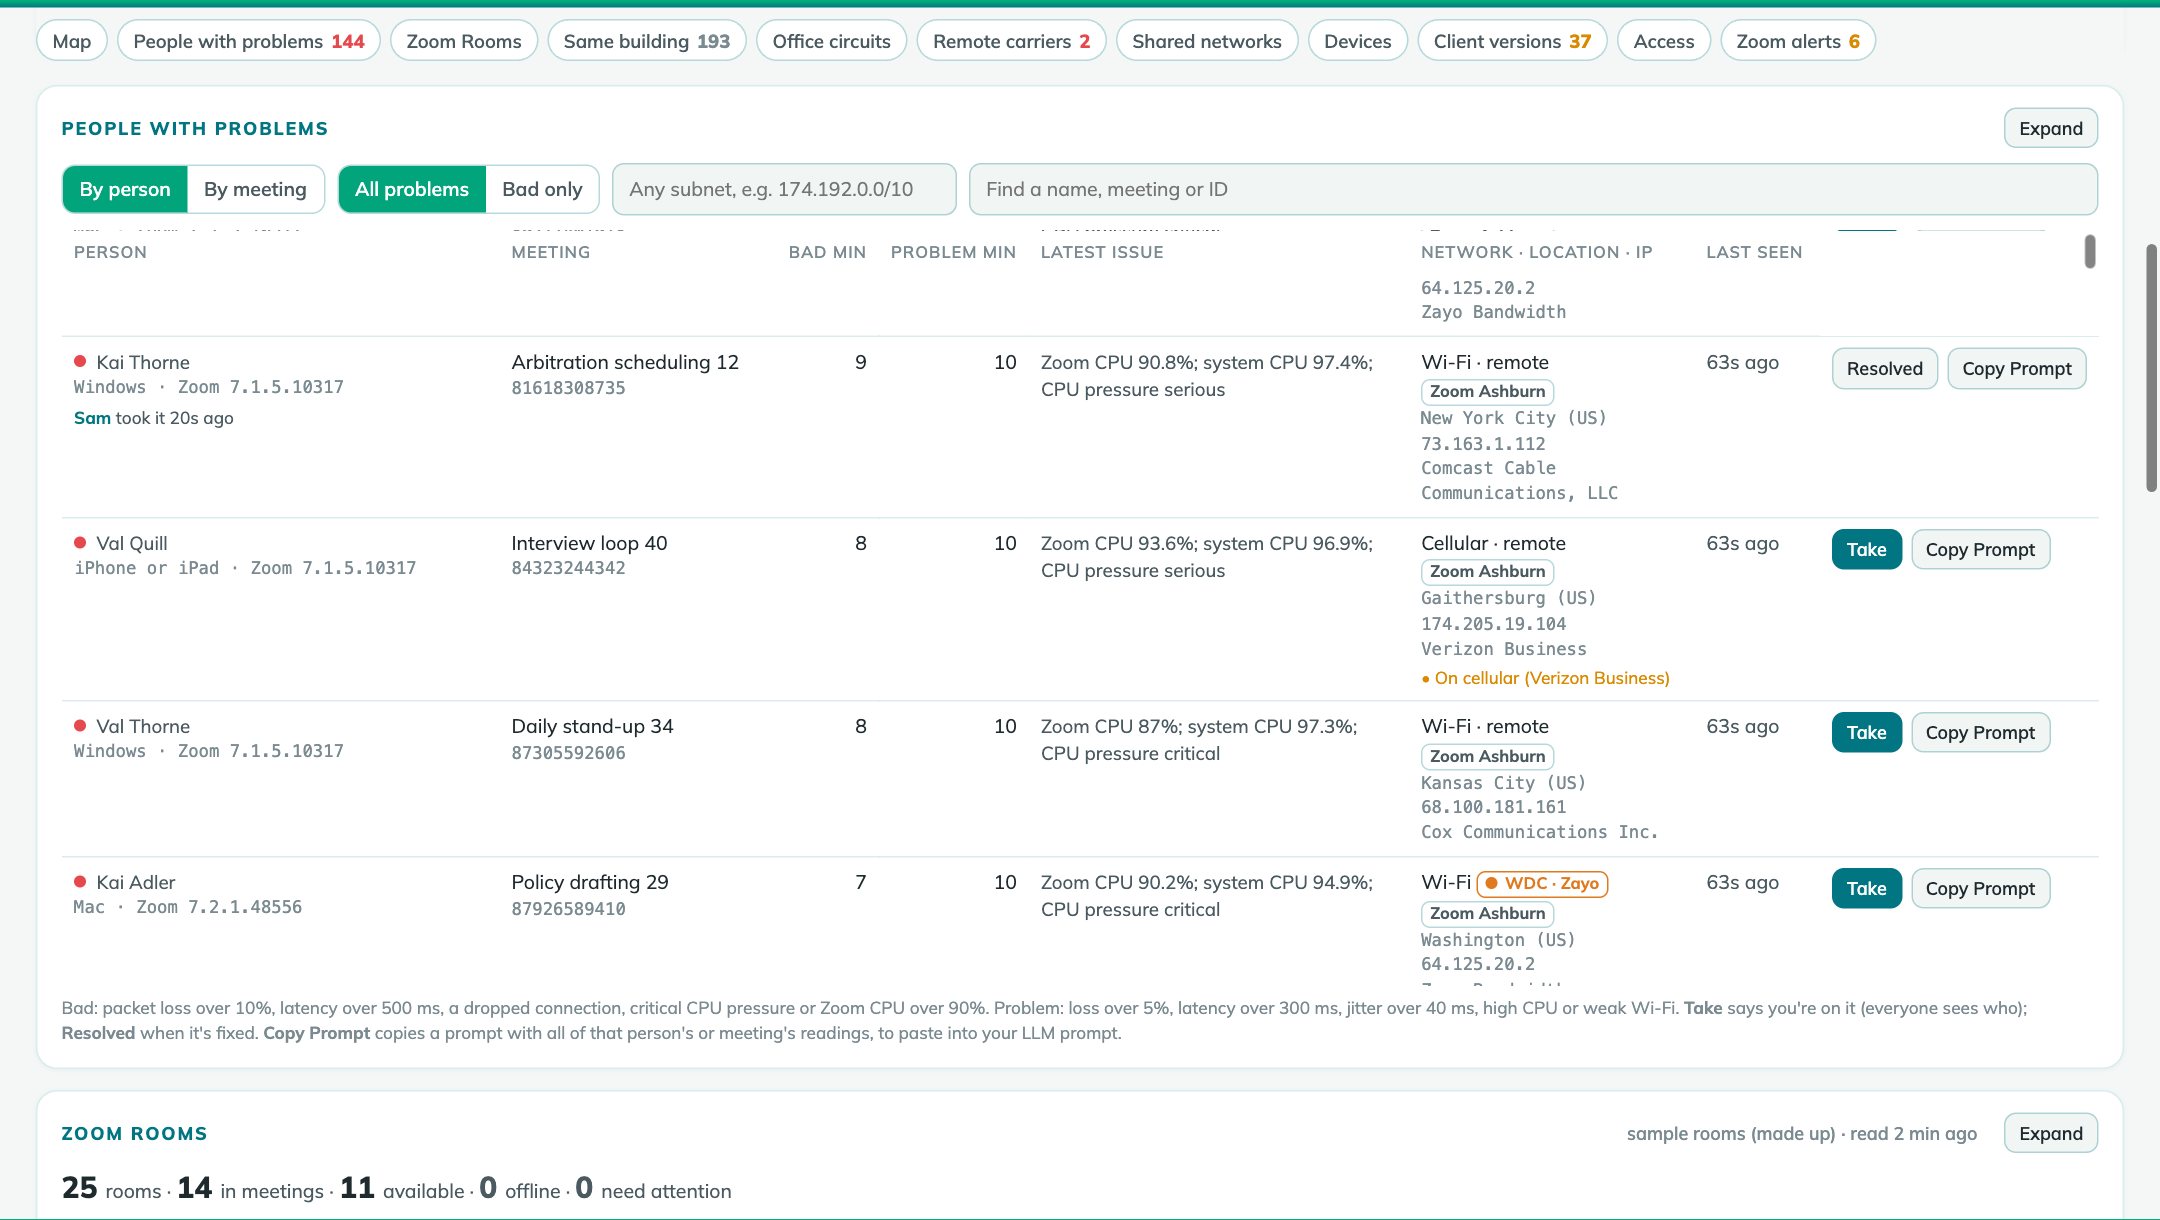
Task: Expand the People with Problems panel
Action: click(2051, 128)
